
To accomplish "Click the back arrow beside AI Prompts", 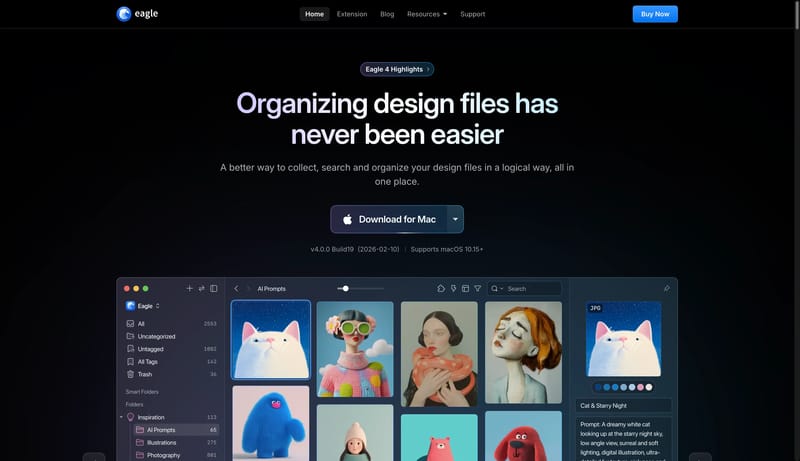I will (236, 288).
